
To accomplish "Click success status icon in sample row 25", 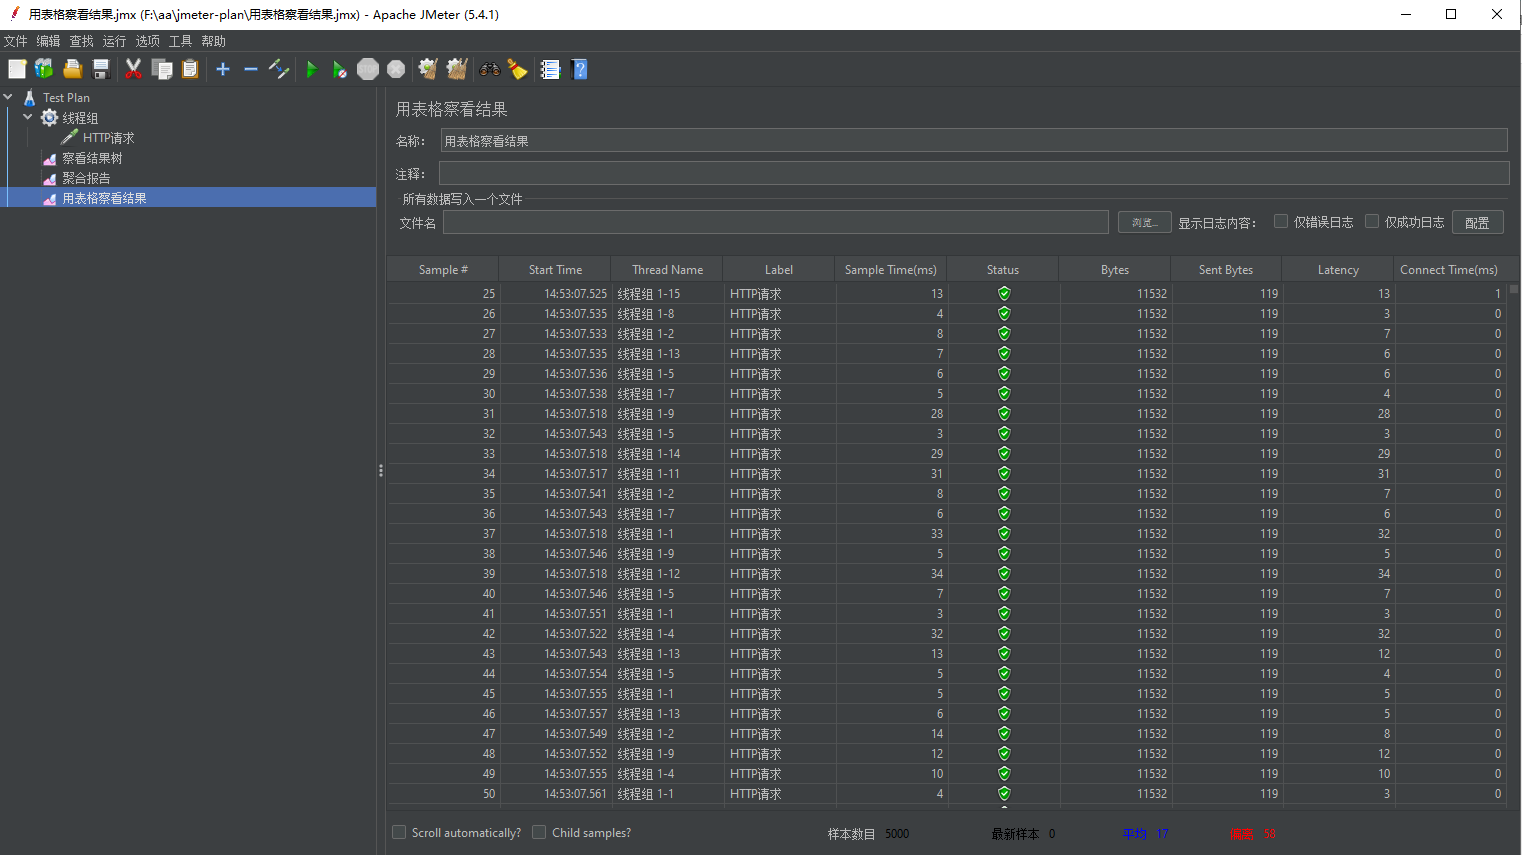I will coord(1004,293).
